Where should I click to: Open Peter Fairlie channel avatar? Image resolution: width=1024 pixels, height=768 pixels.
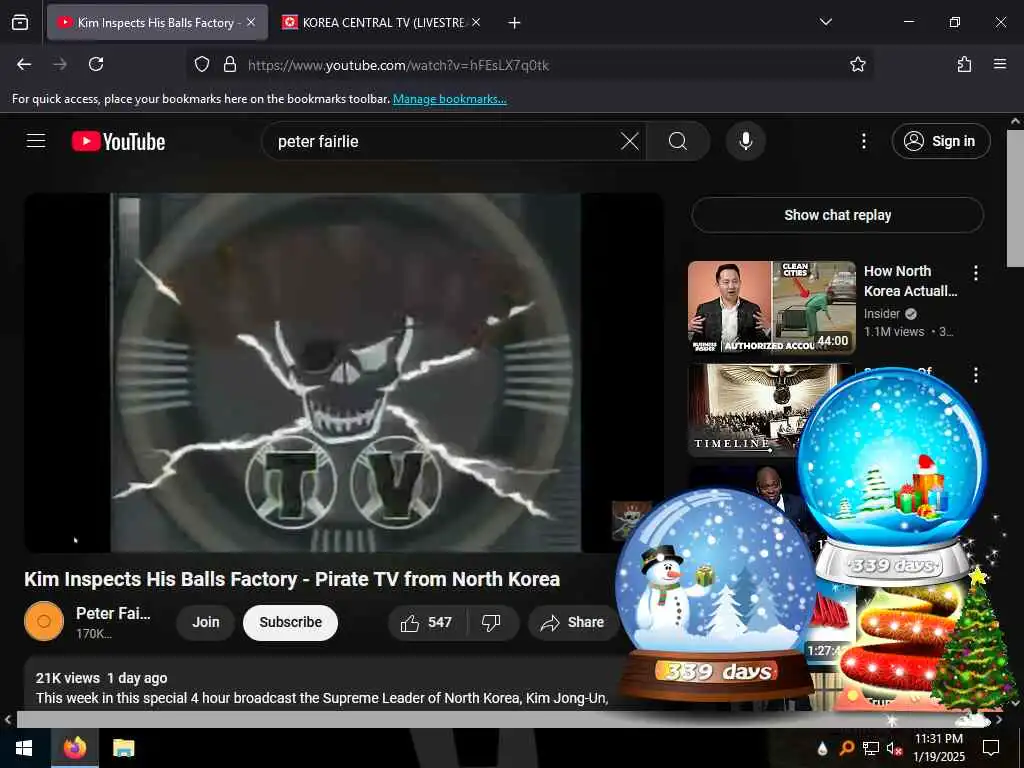pyautogui.click(x=44, y=621)
